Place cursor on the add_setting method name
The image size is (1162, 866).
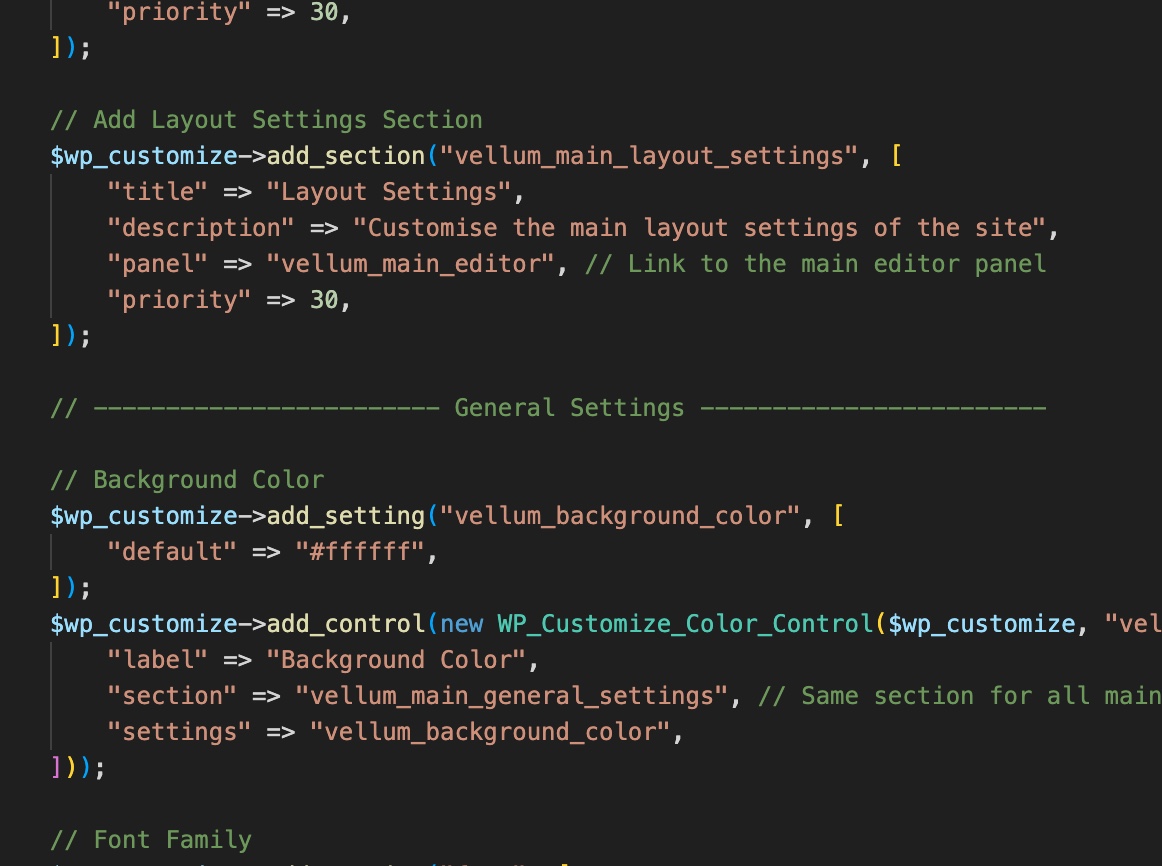345,516
